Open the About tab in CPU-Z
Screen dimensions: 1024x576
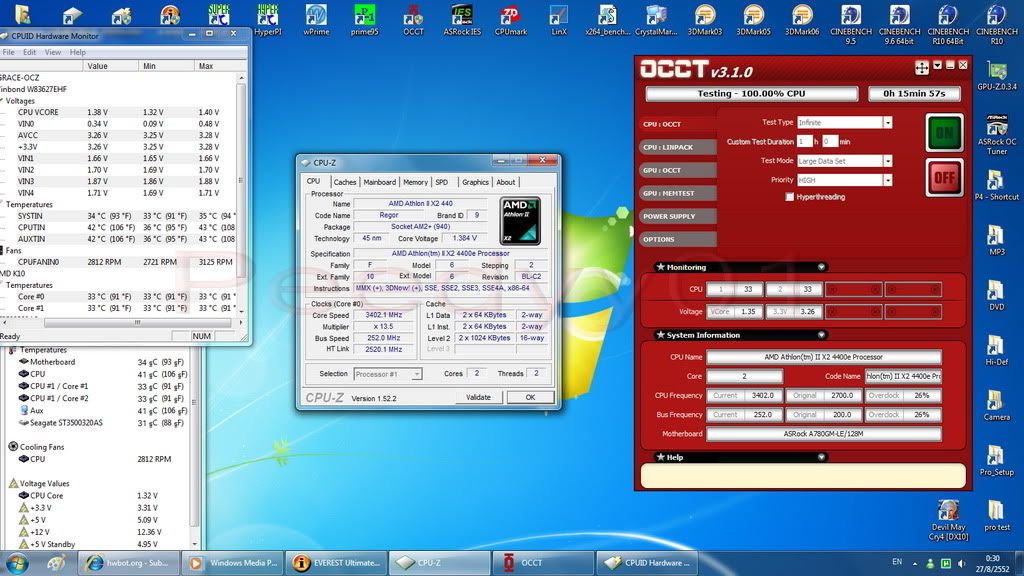pos(505,182)
